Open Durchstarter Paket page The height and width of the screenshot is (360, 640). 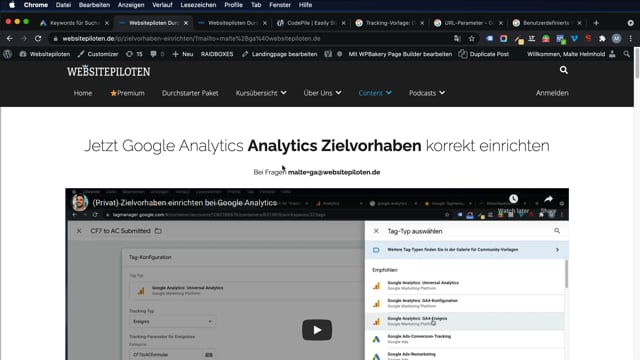pos(190,93)
